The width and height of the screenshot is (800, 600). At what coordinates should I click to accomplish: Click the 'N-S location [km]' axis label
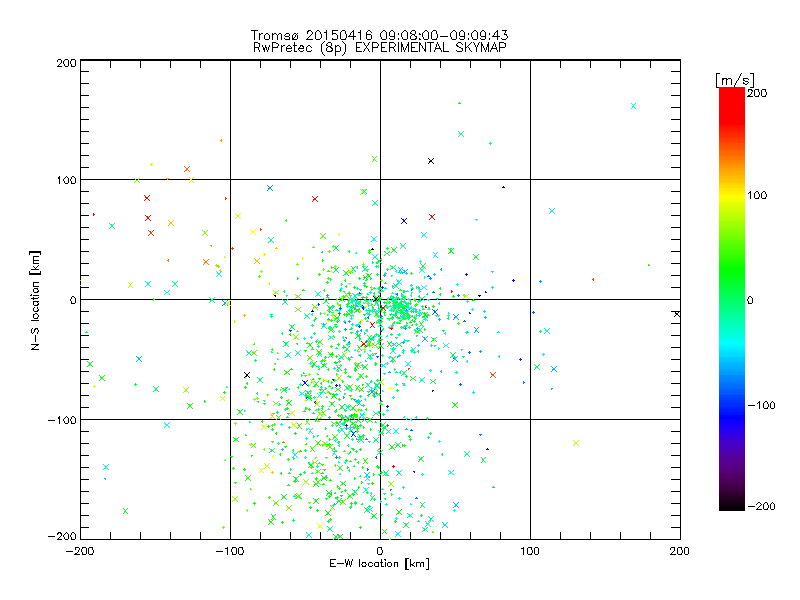pos(35,300)
